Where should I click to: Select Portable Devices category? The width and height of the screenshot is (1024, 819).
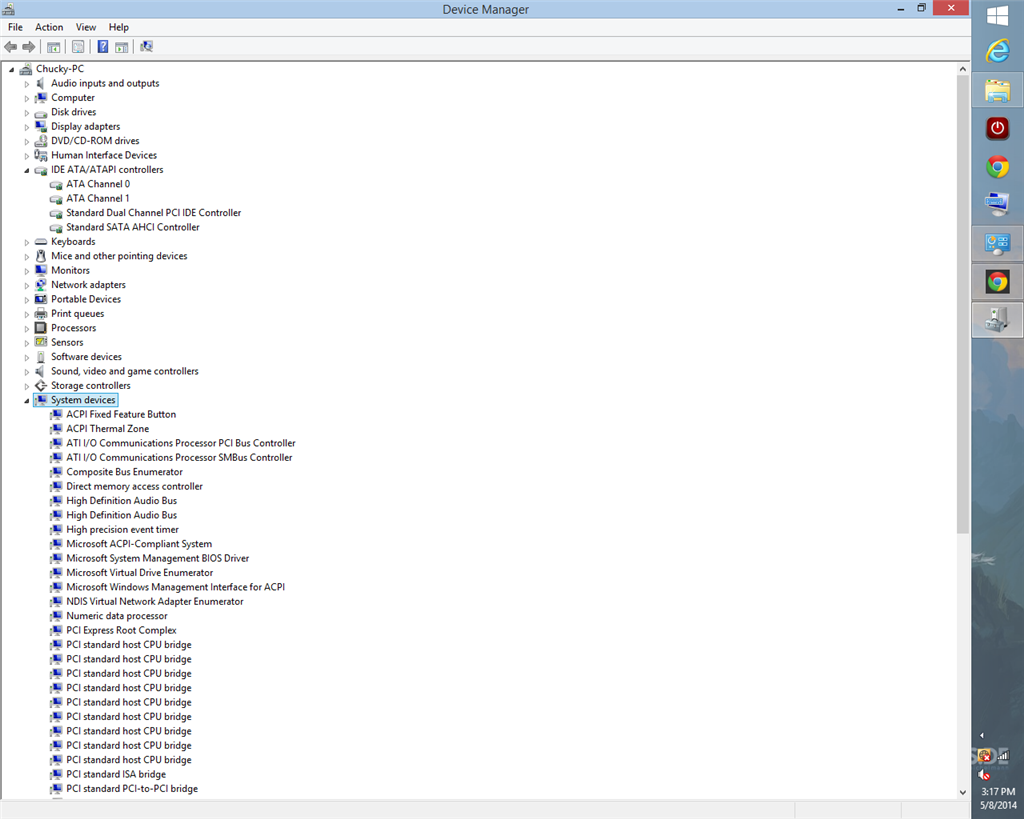click(86, 298)
